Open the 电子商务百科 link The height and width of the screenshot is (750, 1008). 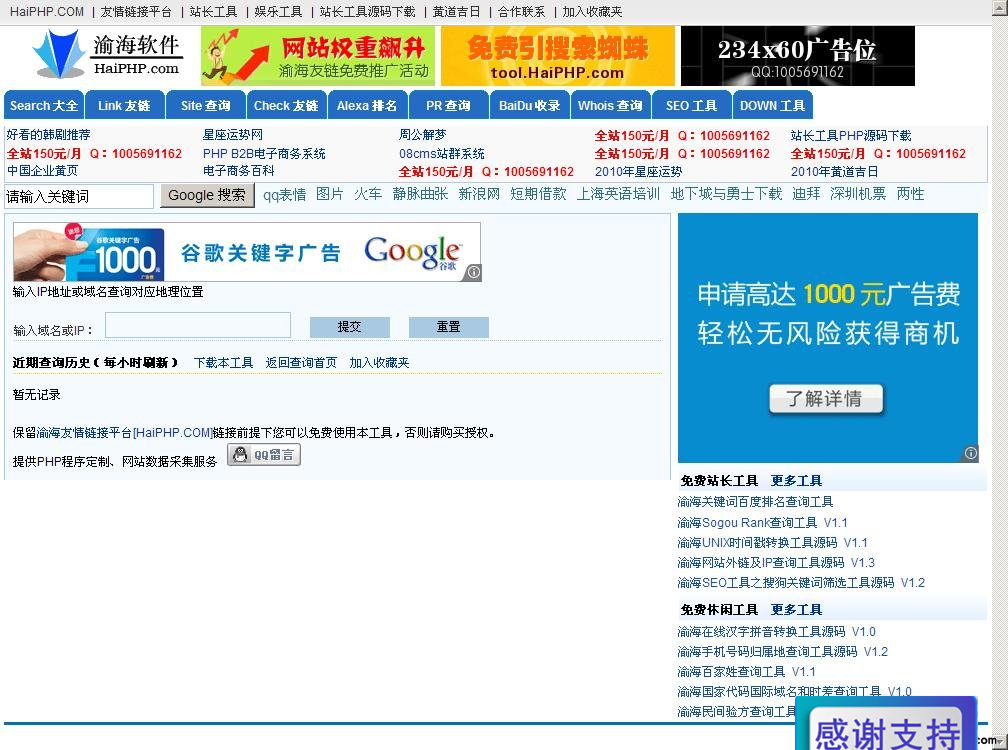tap(238, 170)
